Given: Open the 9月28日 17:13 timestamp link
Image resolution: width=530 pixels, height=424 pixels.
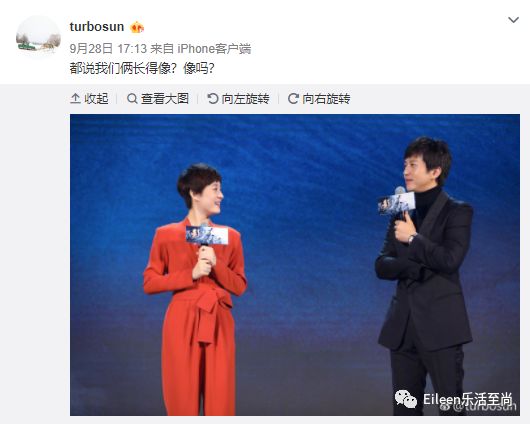Looking at the screenshot, I should pos(108,49).
